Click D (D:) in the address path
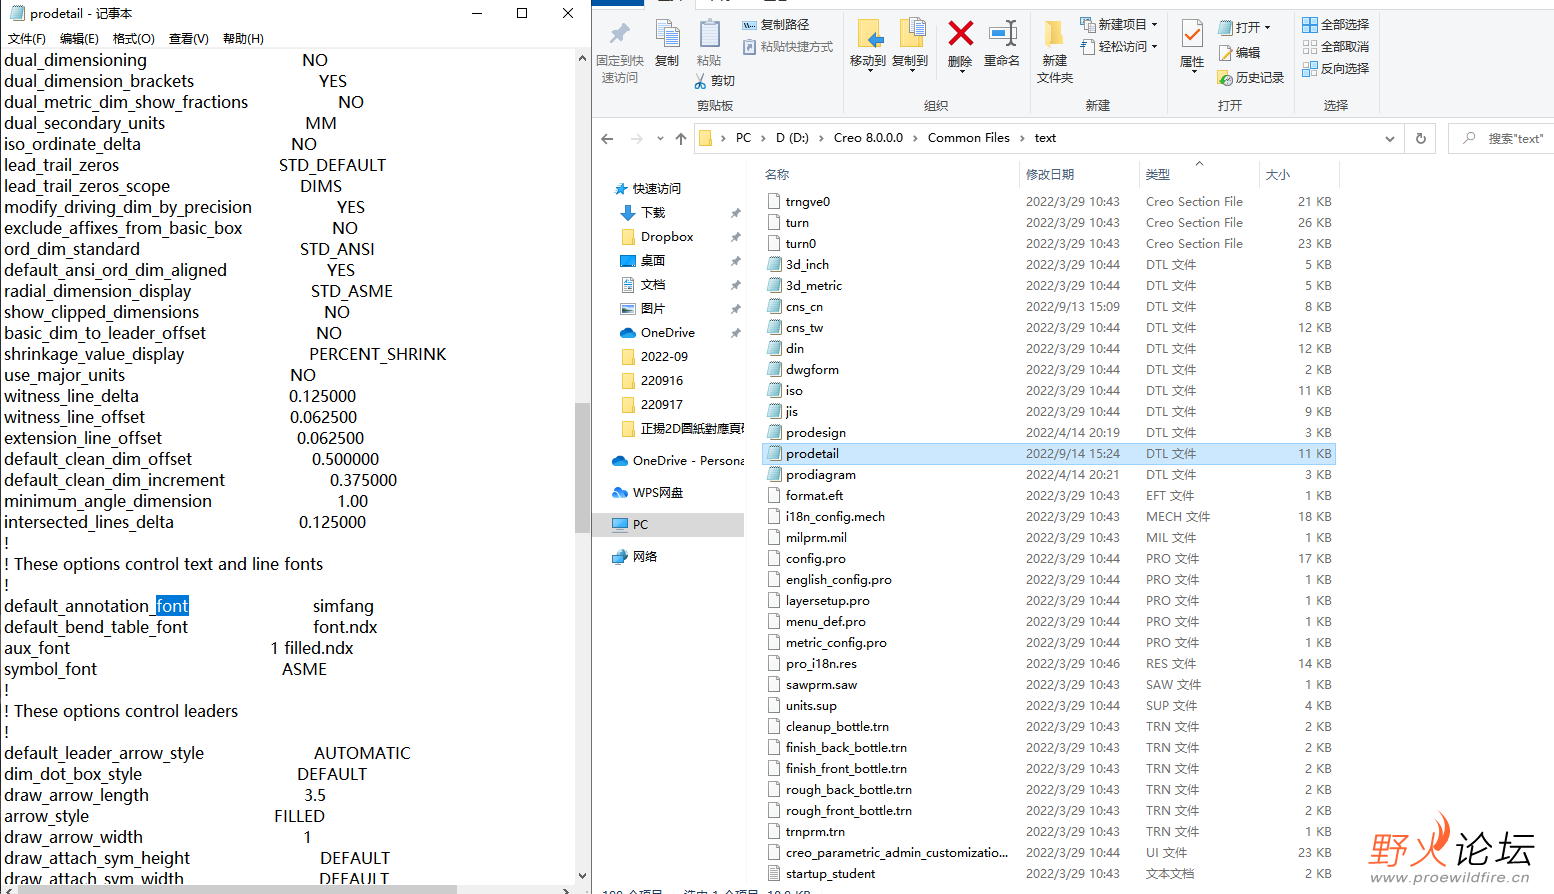The height and width of the screenshot is (894, 1554). coord(792,138)
